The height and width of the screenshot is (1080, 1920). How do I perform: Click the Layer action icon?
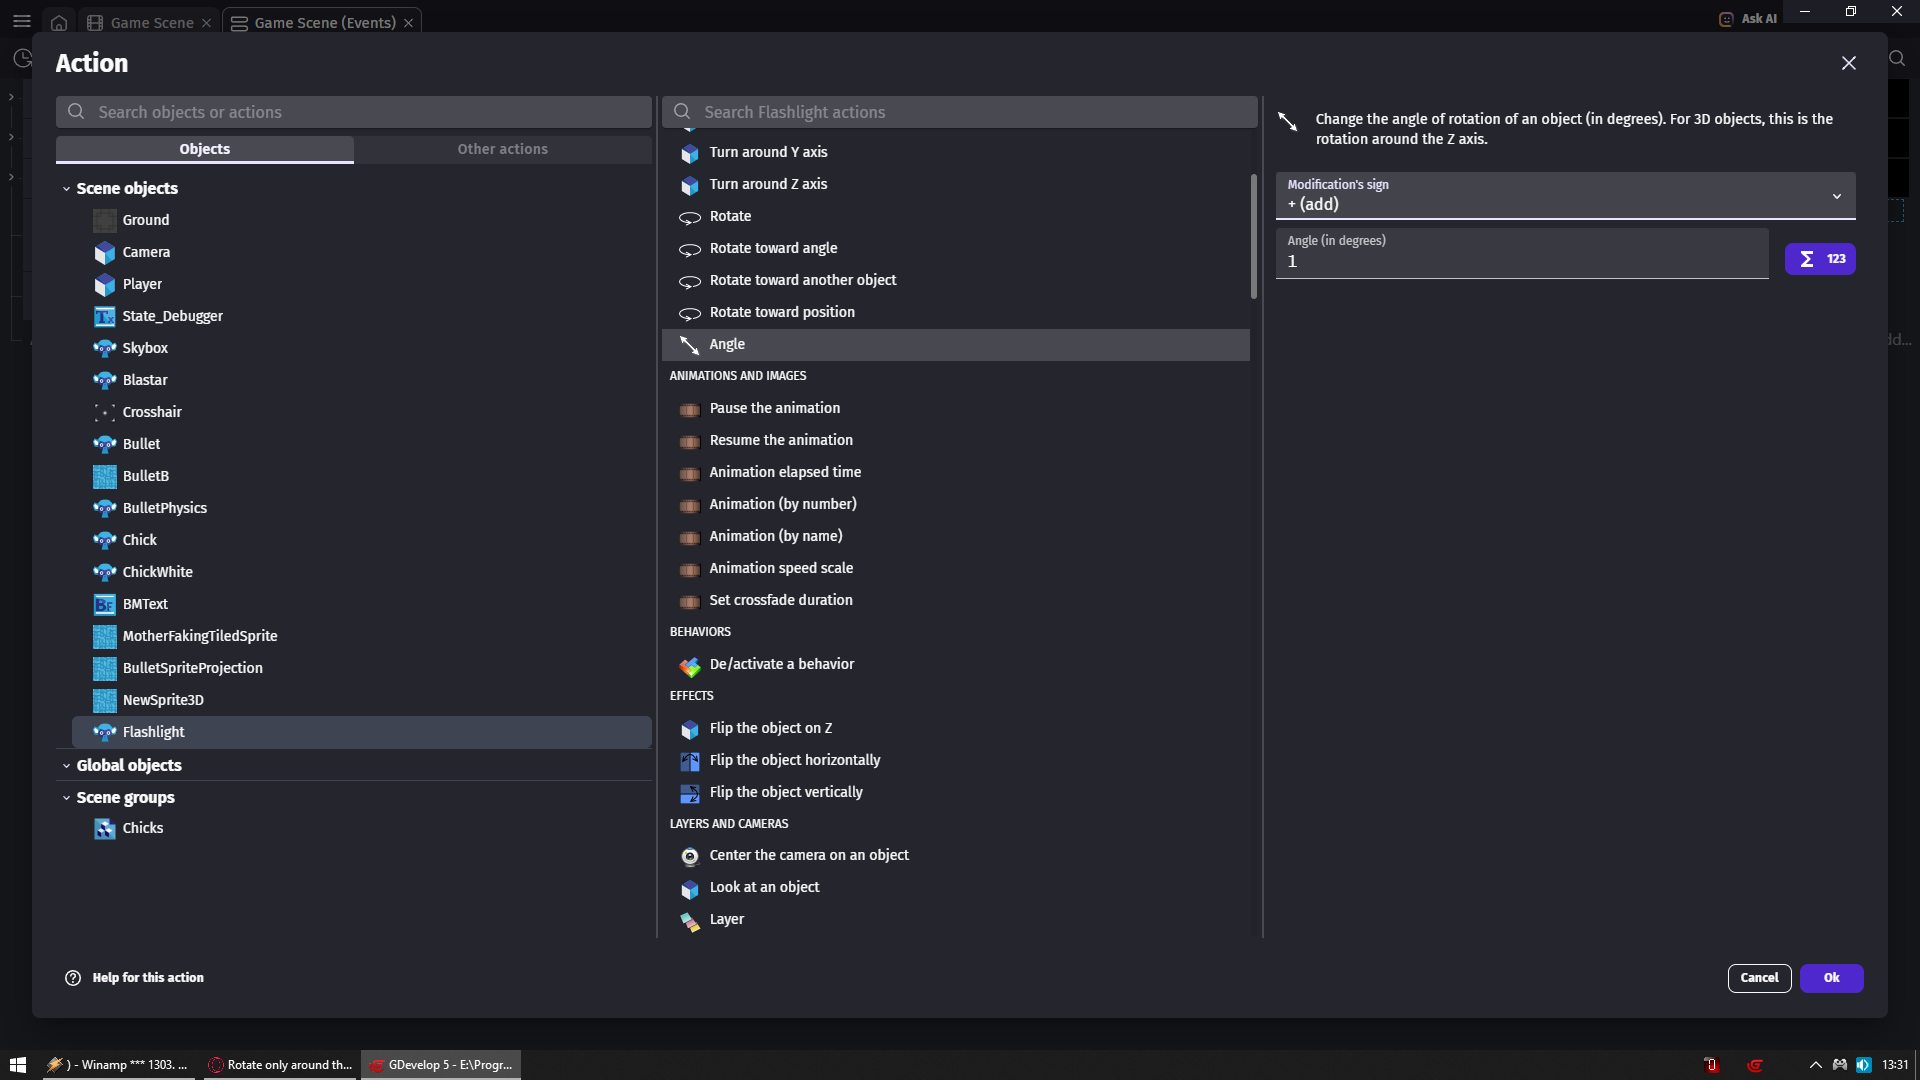(689, 921)
